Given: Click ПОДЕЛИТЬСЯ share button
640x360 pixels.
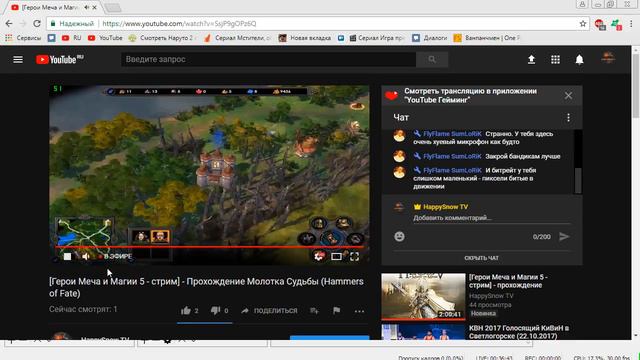Looking at the screenshot, I should 269,311.
